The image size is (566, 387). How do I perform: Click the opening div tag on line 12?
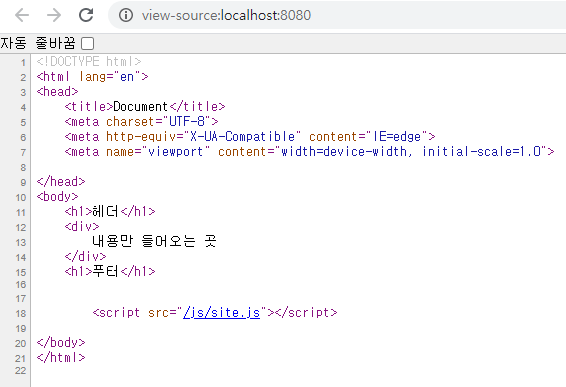coord(82,227)
